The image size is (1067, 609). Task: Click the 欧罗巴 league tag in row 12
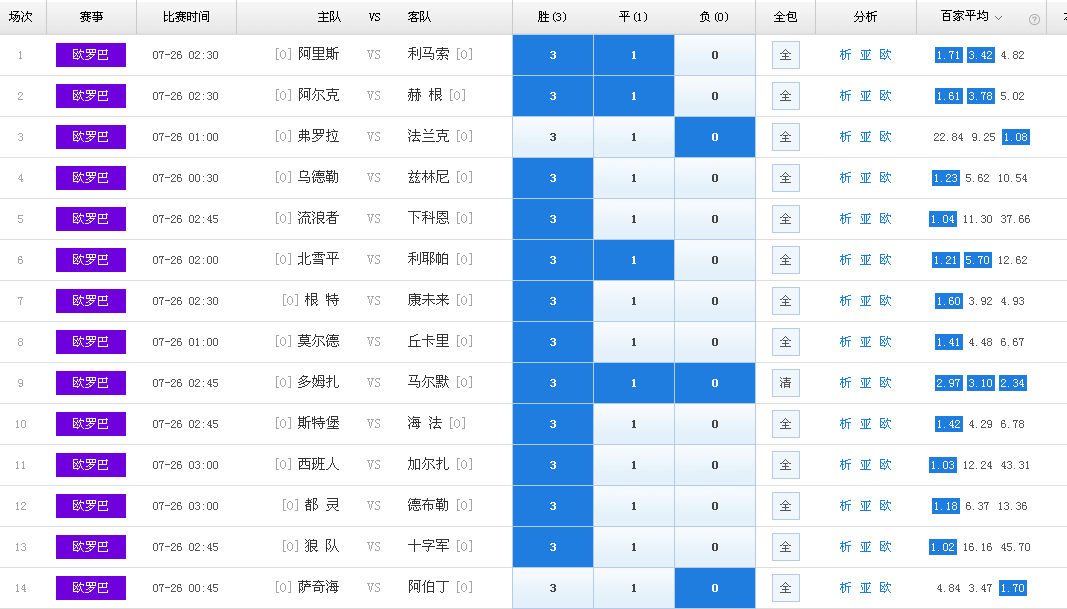91,506
